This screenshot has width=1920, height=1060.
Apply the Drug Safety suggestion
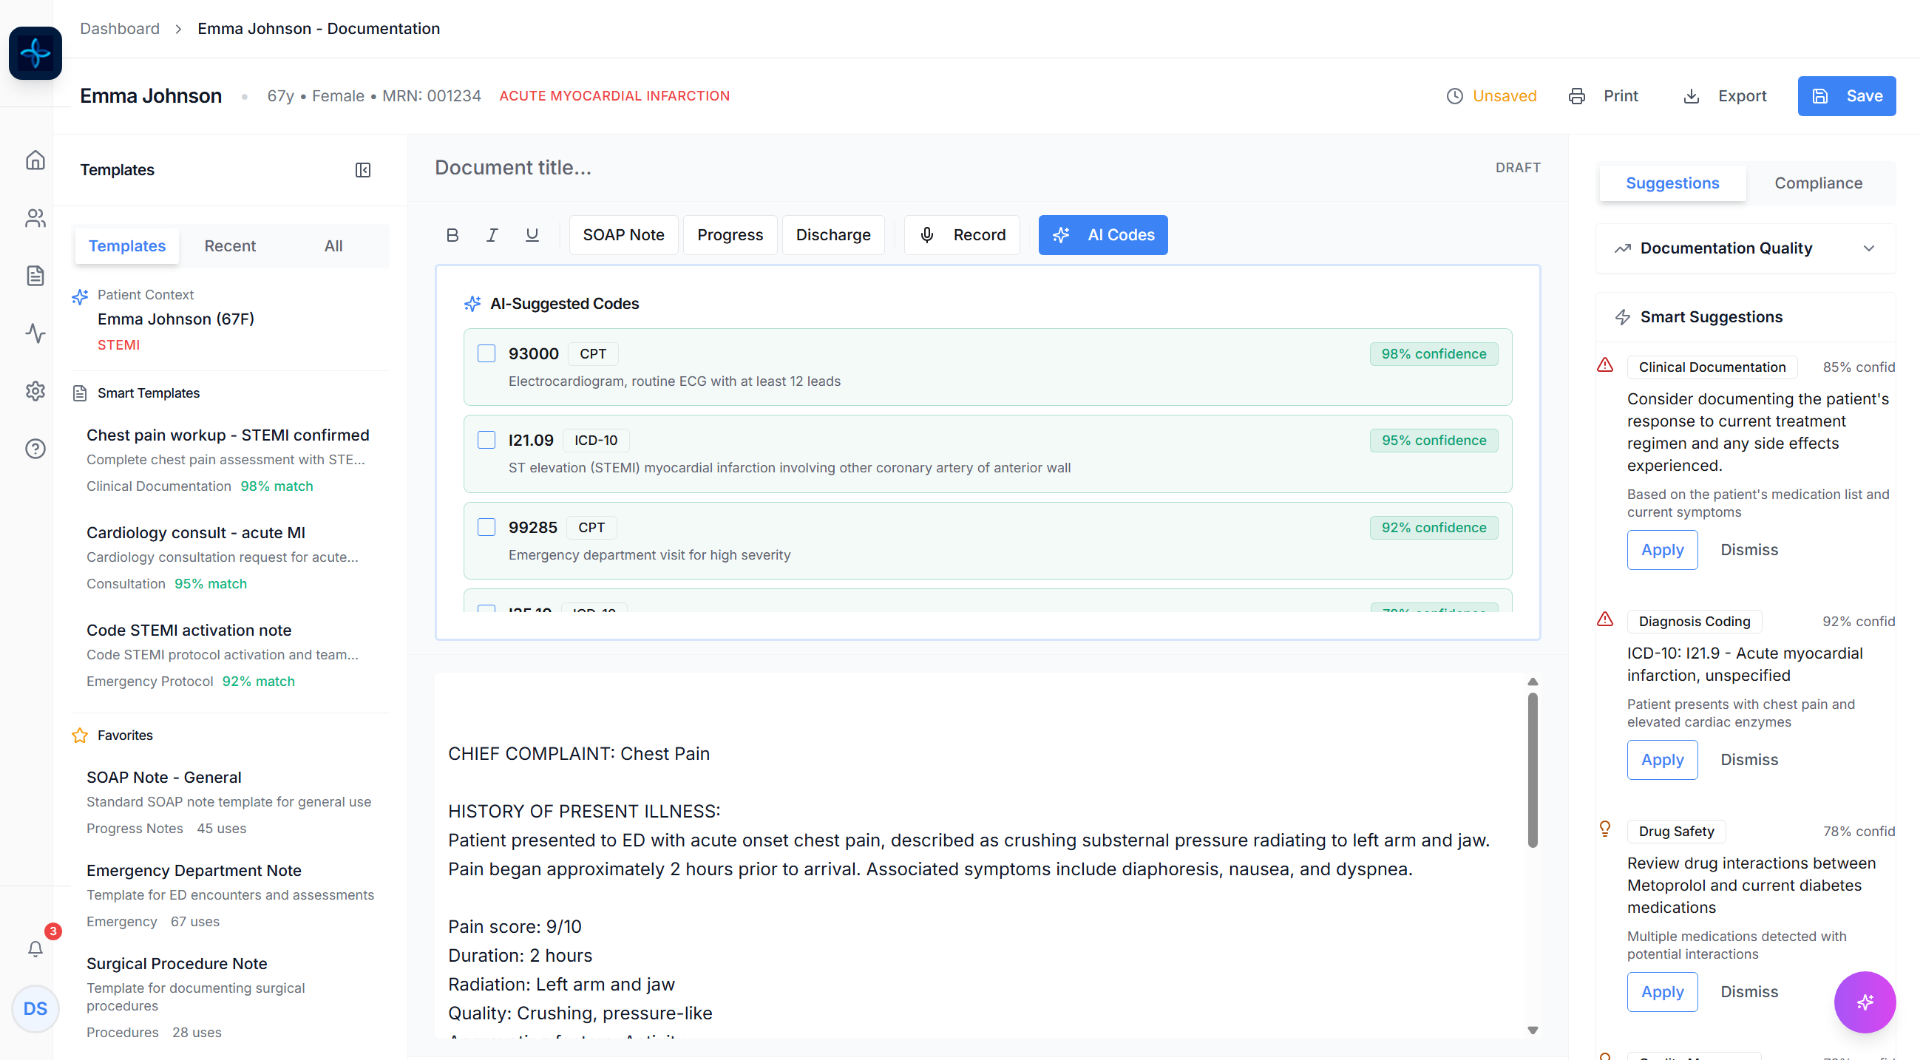1662,992
